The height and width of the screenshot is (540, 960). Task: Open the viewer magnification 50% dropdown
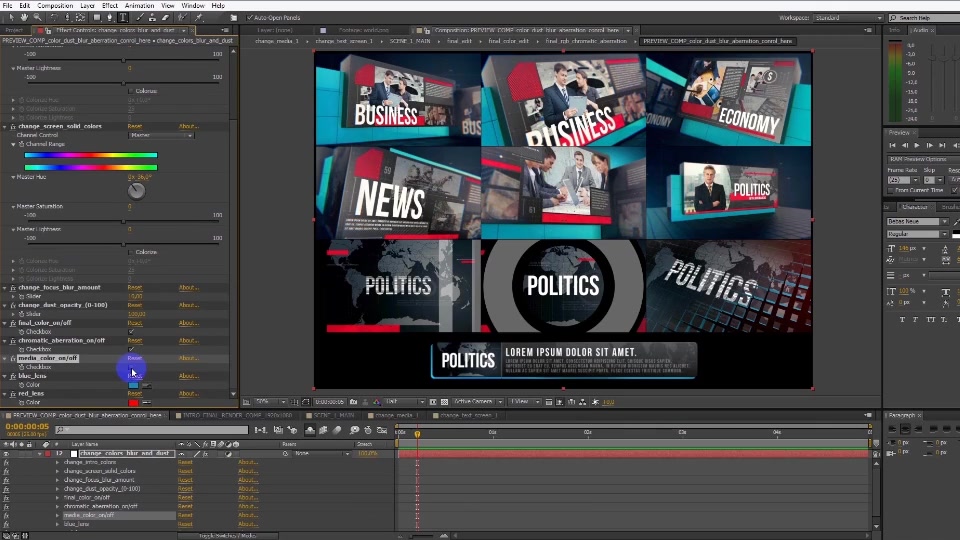(270, 402)
